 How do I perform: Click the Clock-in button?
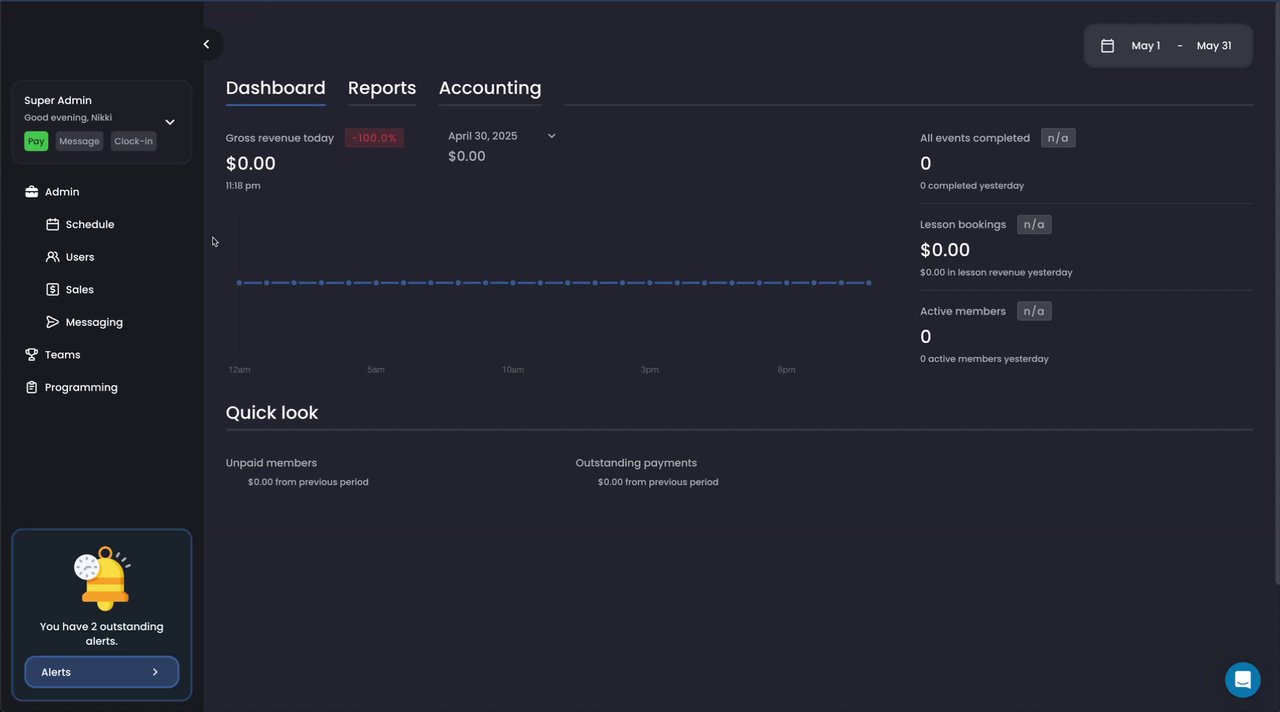click(x=133, y=142)
